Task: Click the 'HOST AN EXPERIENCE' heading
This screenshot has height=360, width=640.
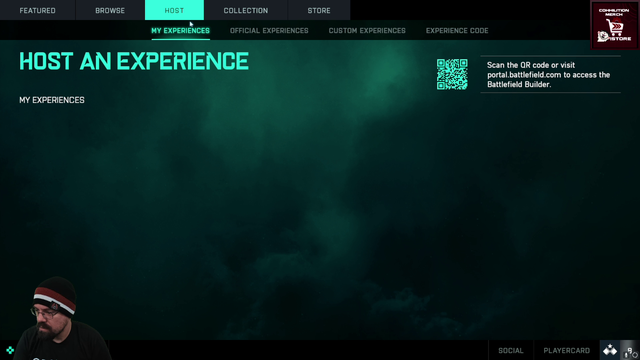Action: point(134,62)
